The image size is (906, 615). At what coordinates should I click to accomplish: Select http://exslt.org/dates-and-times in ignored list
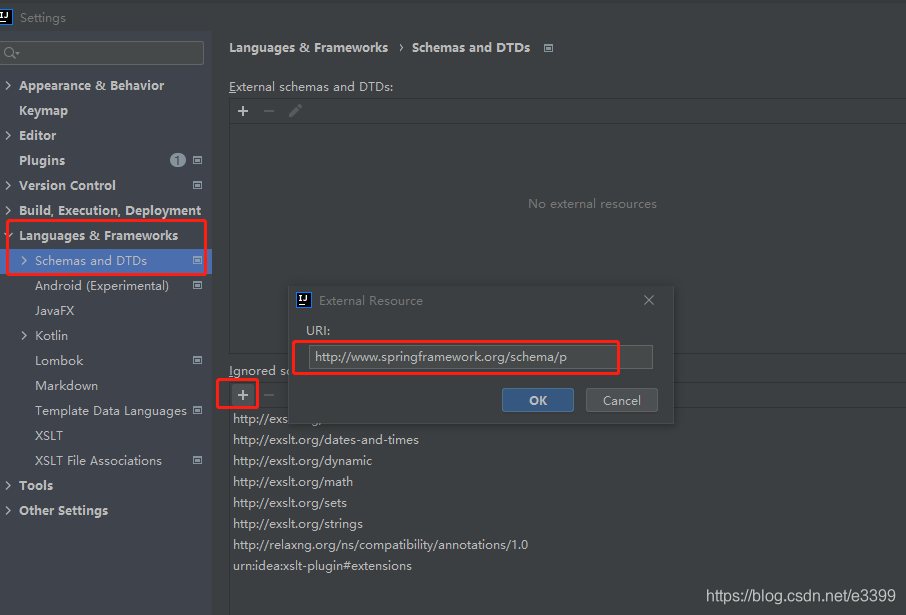pos(326,440)
